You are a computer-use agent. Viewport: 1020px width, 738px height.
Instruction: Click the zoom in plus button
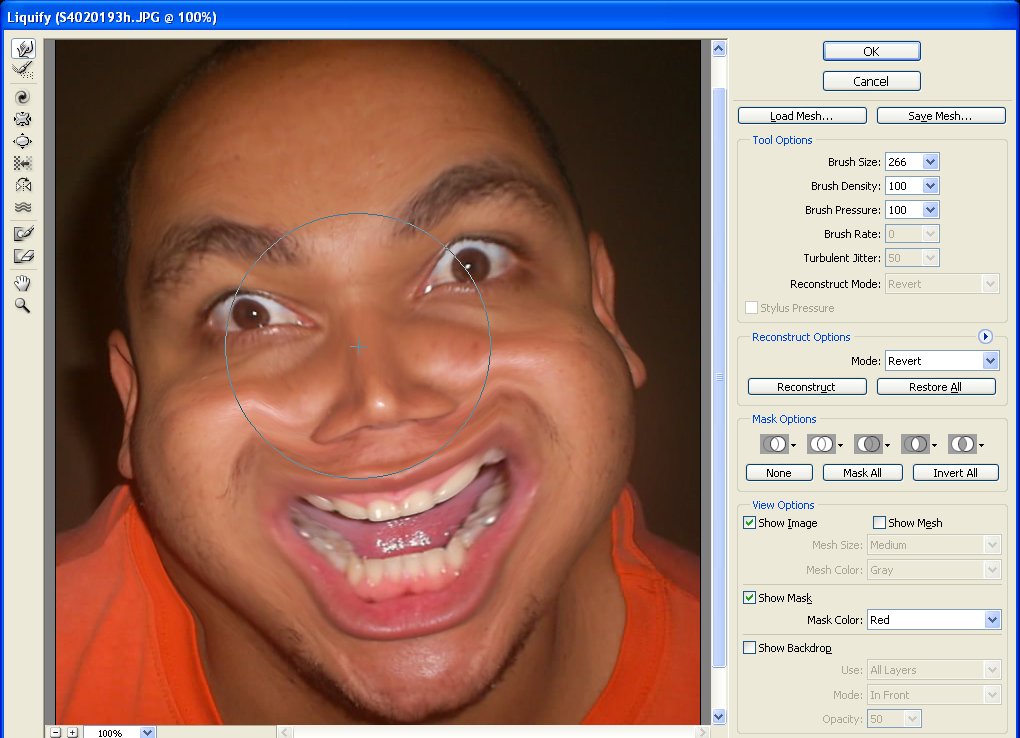(72, 733)
